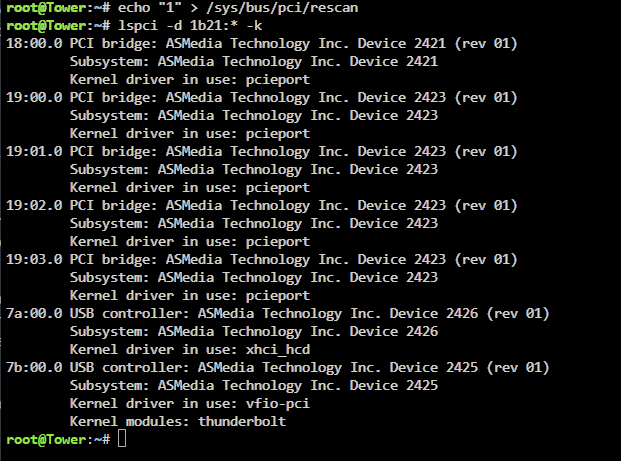
Task: Click the Subsystem Device 2421 line
Action: 253,61
